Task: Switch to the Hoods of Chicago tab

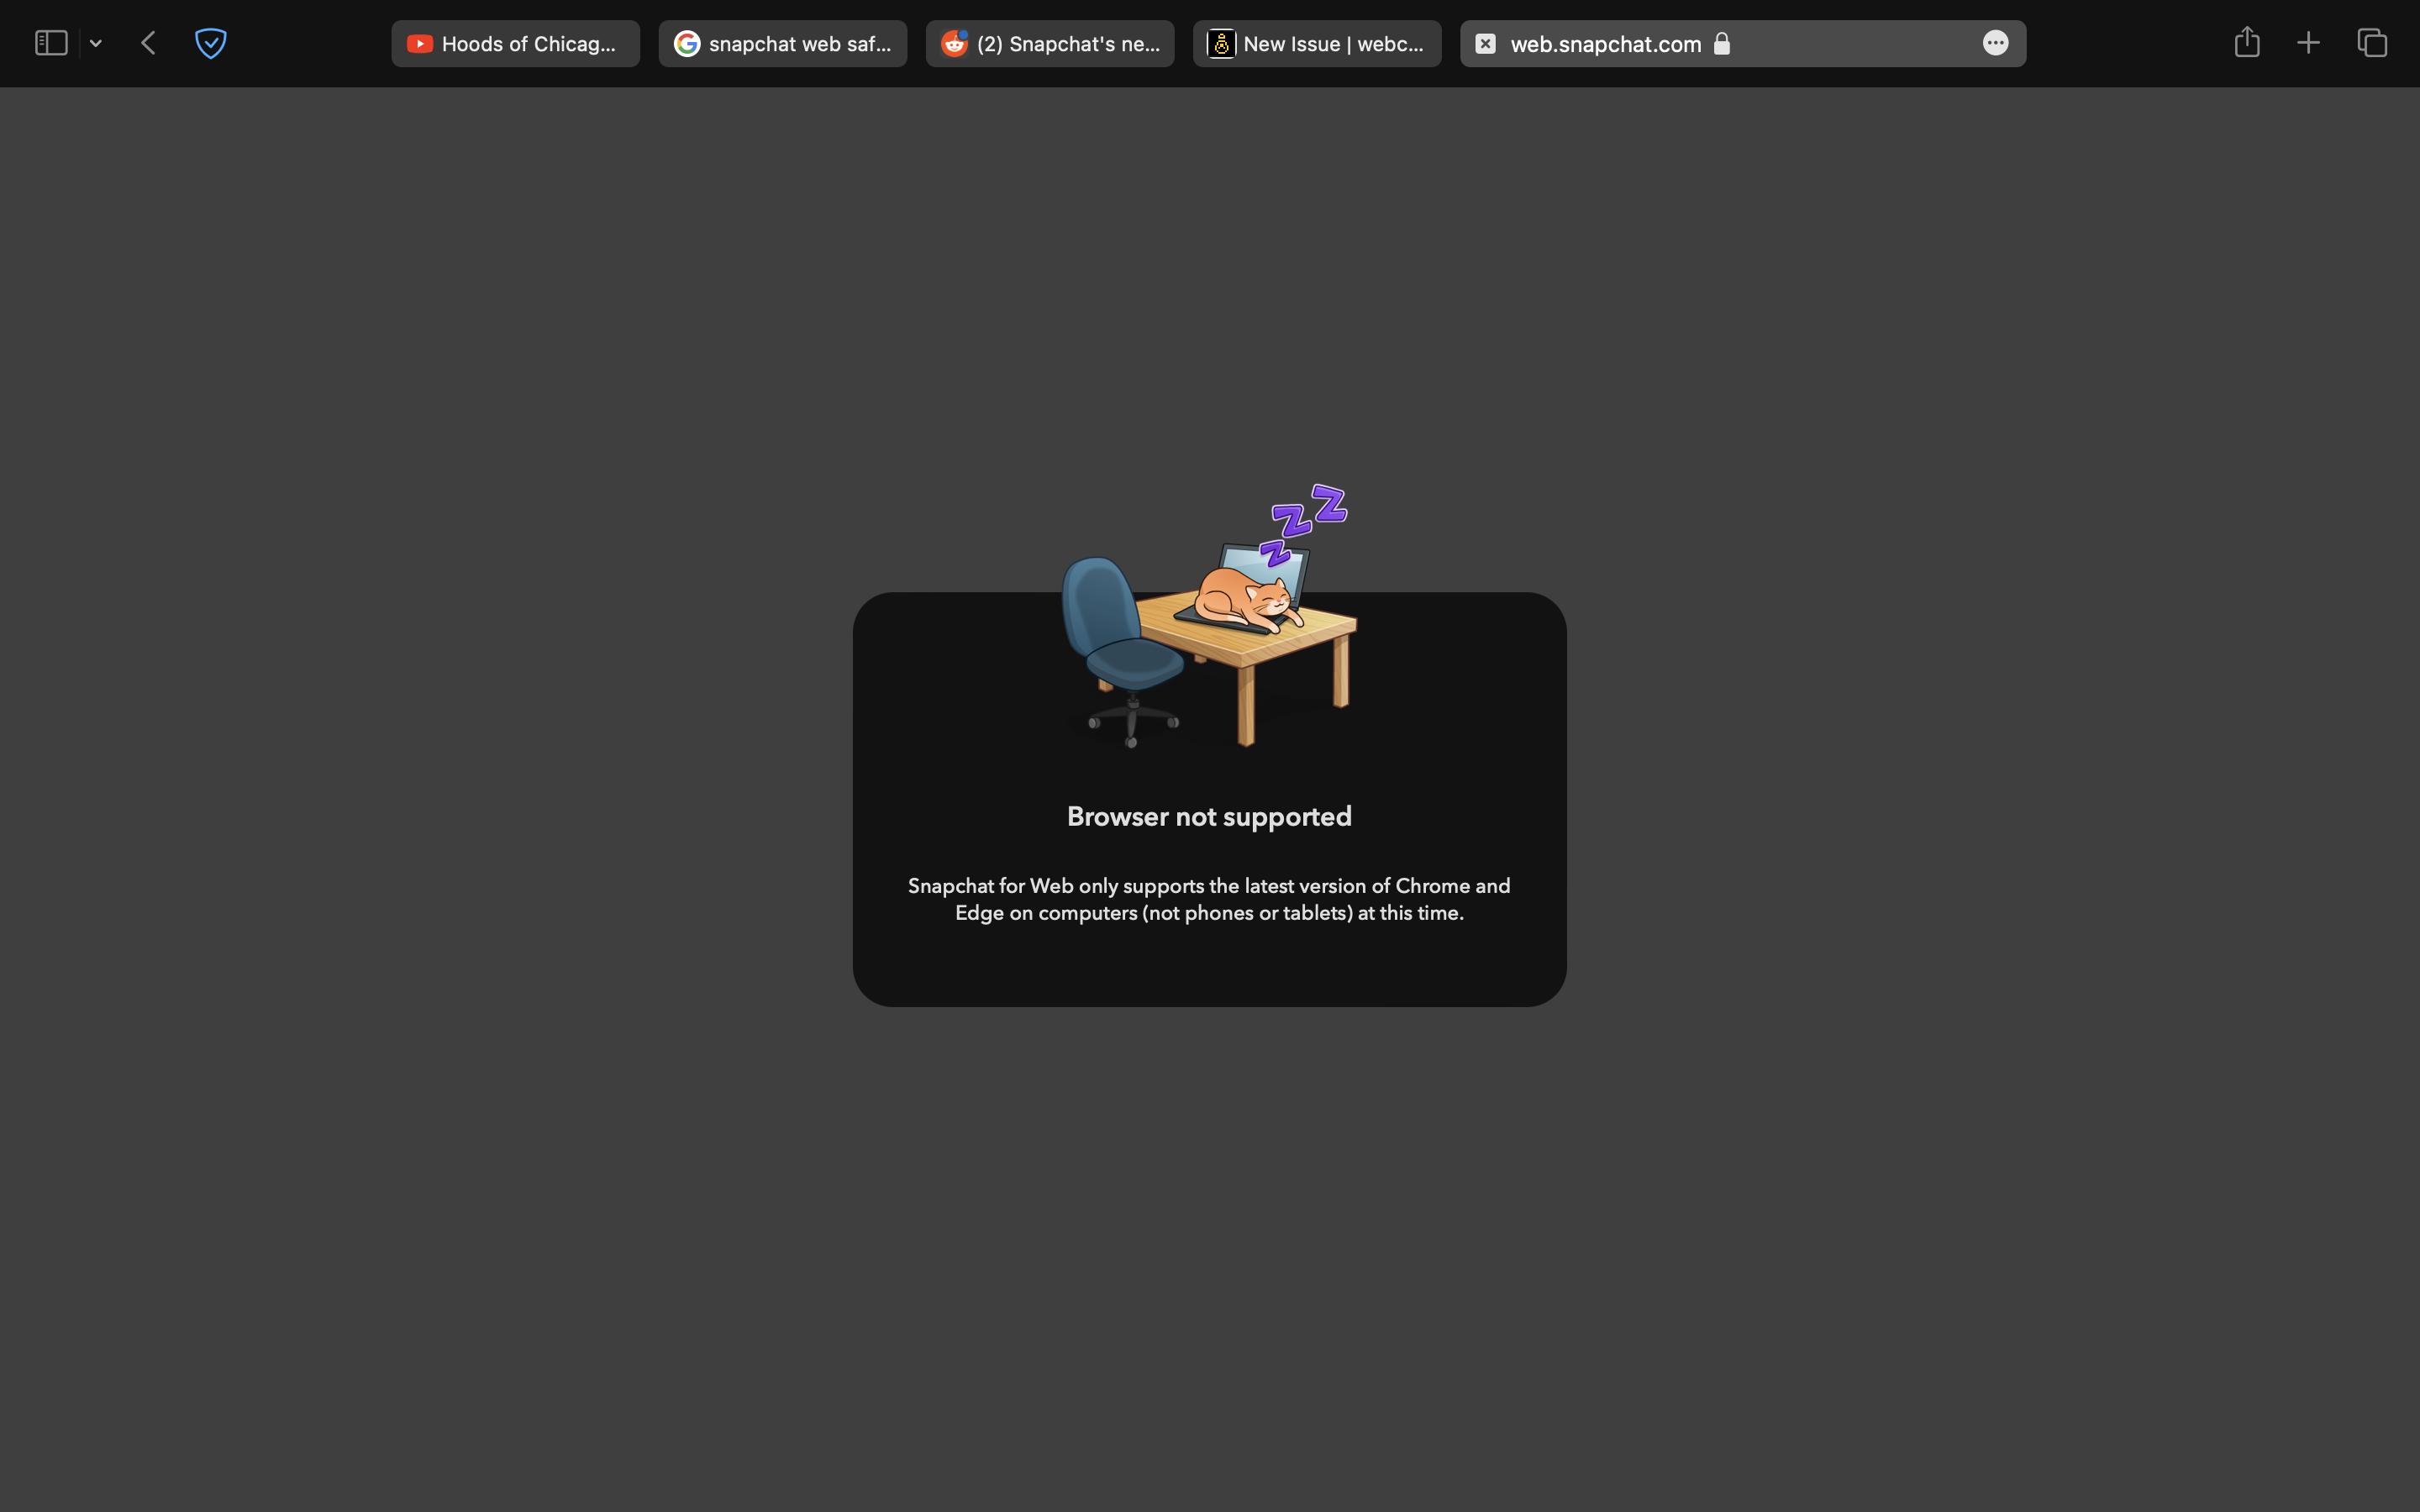Action: (x=515, y=43)
